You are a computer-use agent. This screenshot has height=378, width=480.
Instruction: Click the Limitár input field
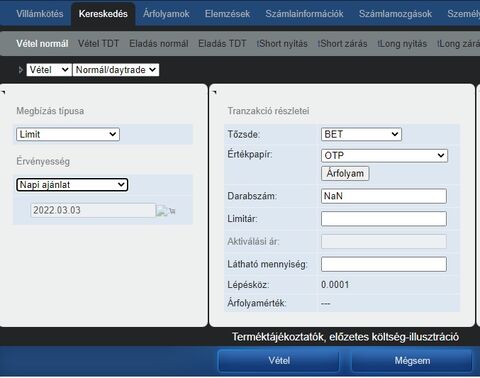pyautogui.click(x=384, y=219)
